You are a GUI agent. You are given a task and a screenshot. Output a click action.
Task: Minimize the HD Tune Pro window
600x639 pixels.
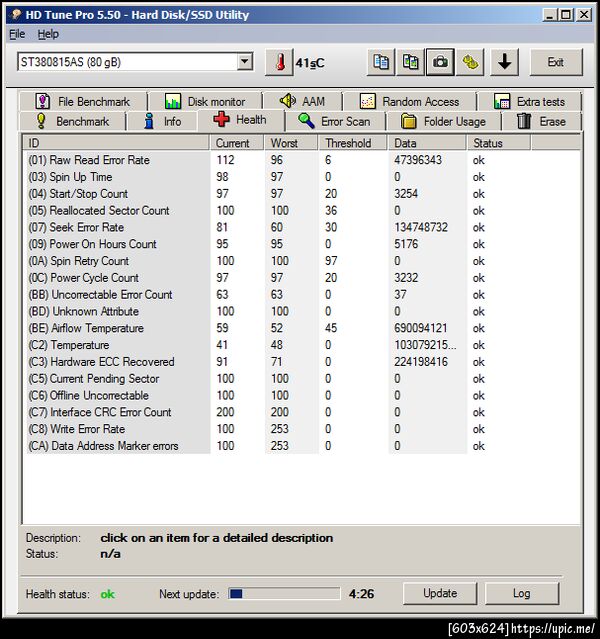point(549,15)
